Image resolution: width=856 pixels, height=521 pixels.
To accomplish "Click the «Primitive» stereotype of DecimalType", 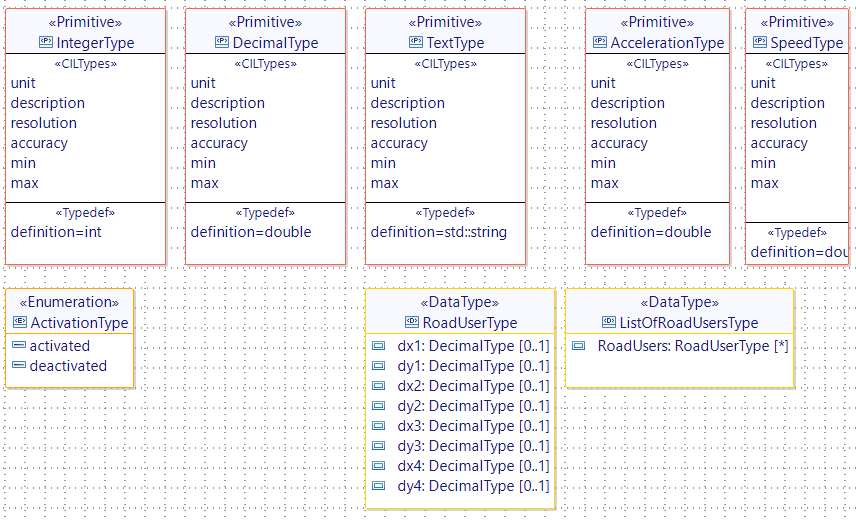I will tap(265, 22).
